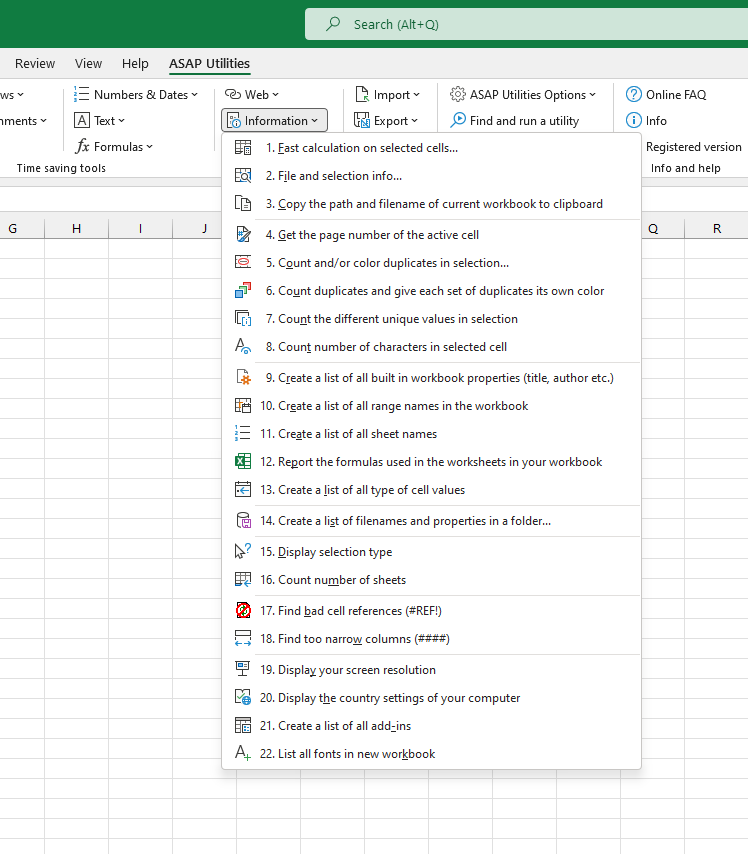This screenshot has height=854, width=748.
Task: Click the list of all range names icon
Action: tap(243, 406)
